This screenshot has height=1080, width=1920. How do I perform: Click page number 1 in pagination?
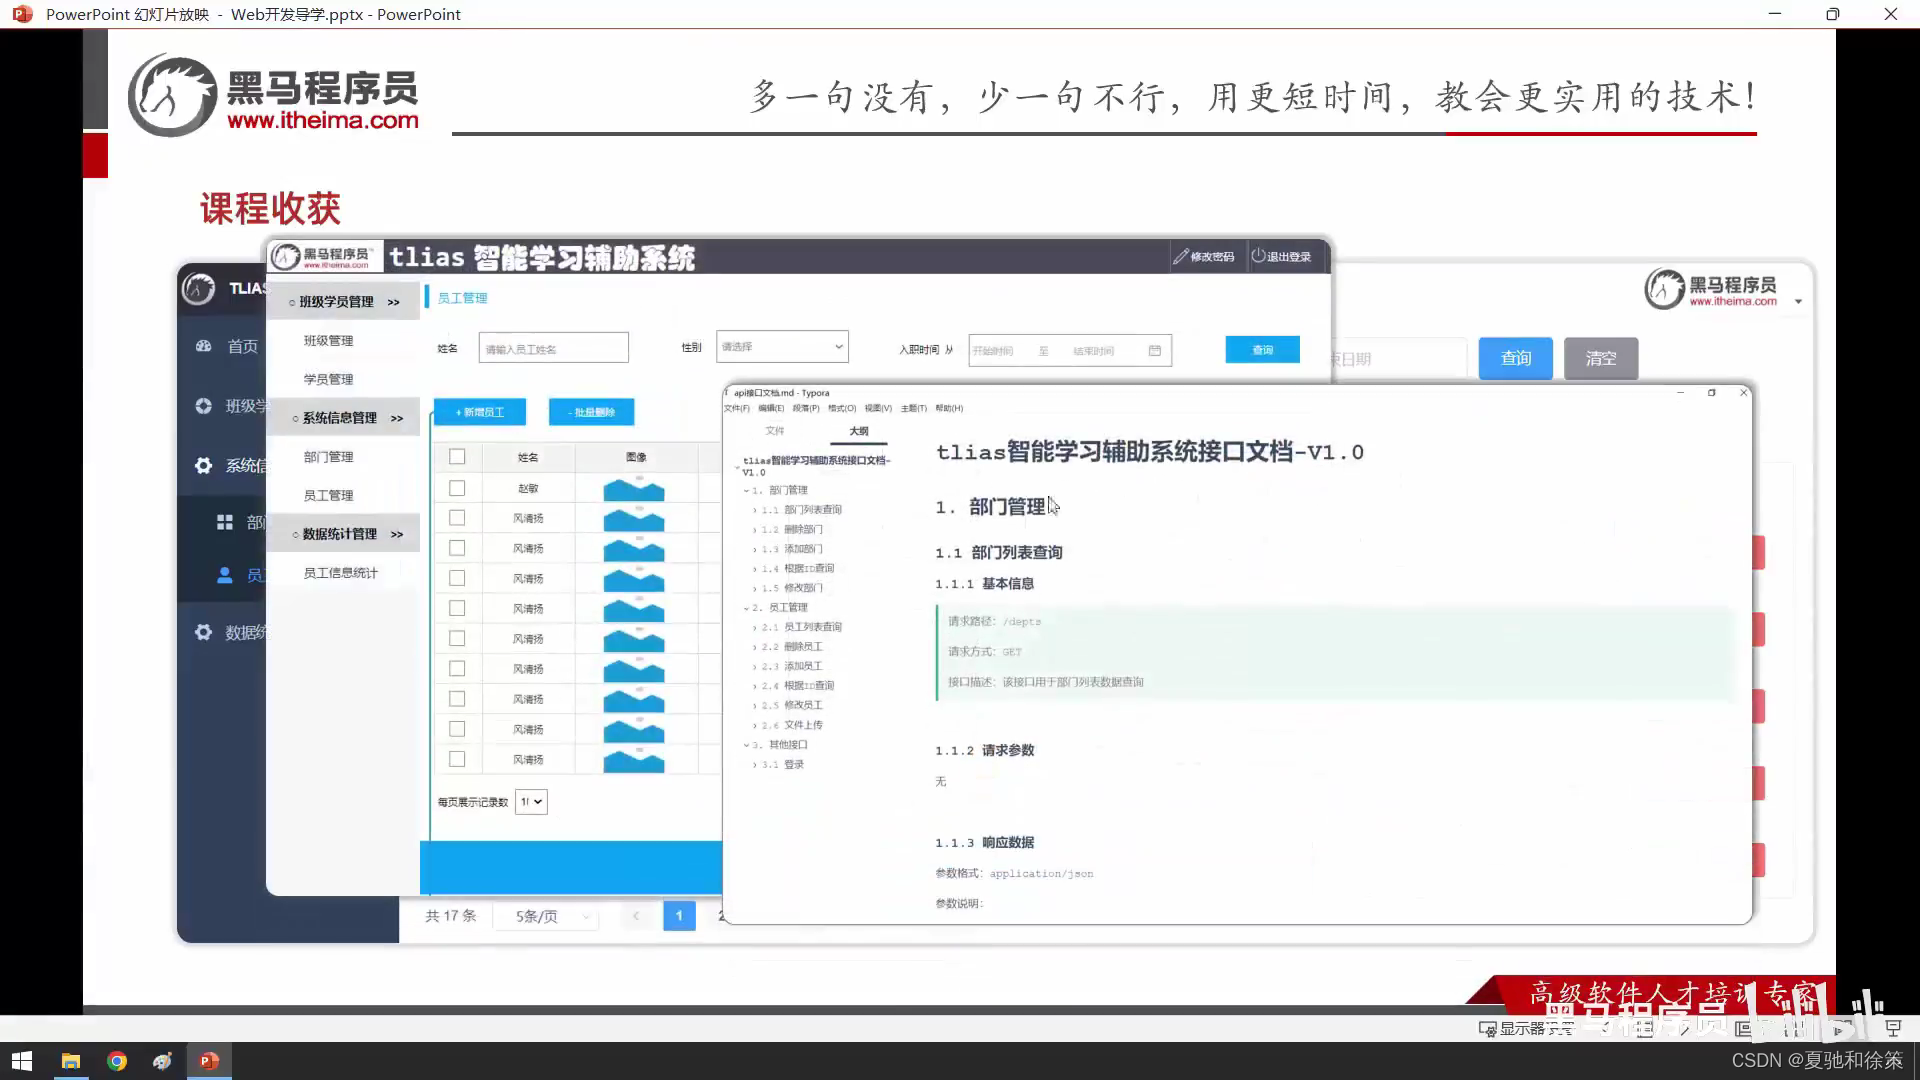[x=679, y=915]
